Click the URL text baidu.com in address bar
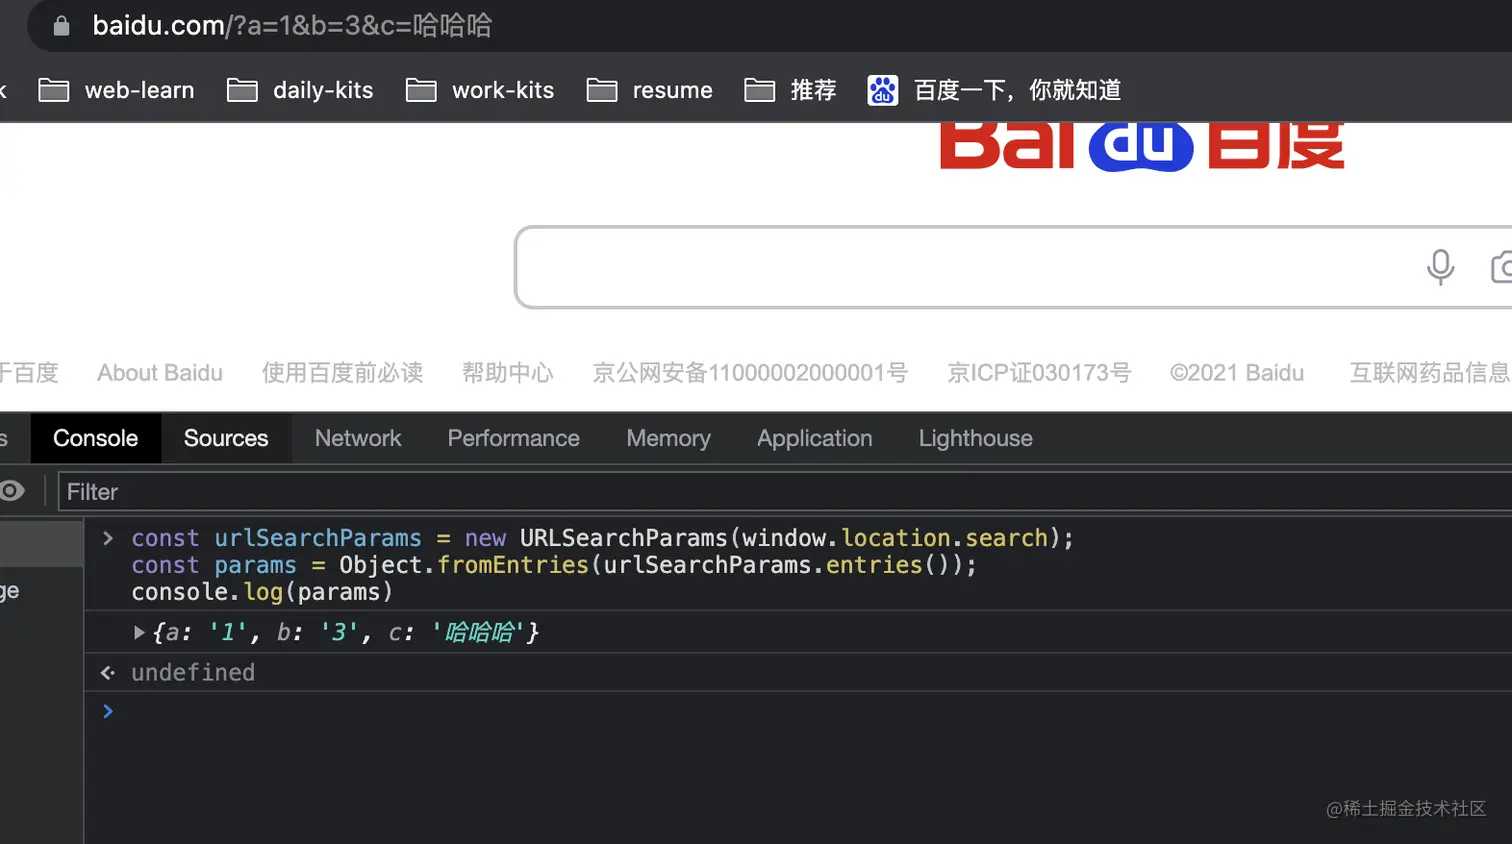The height and width of the screenshot is (844, 1512). point(159,25)
